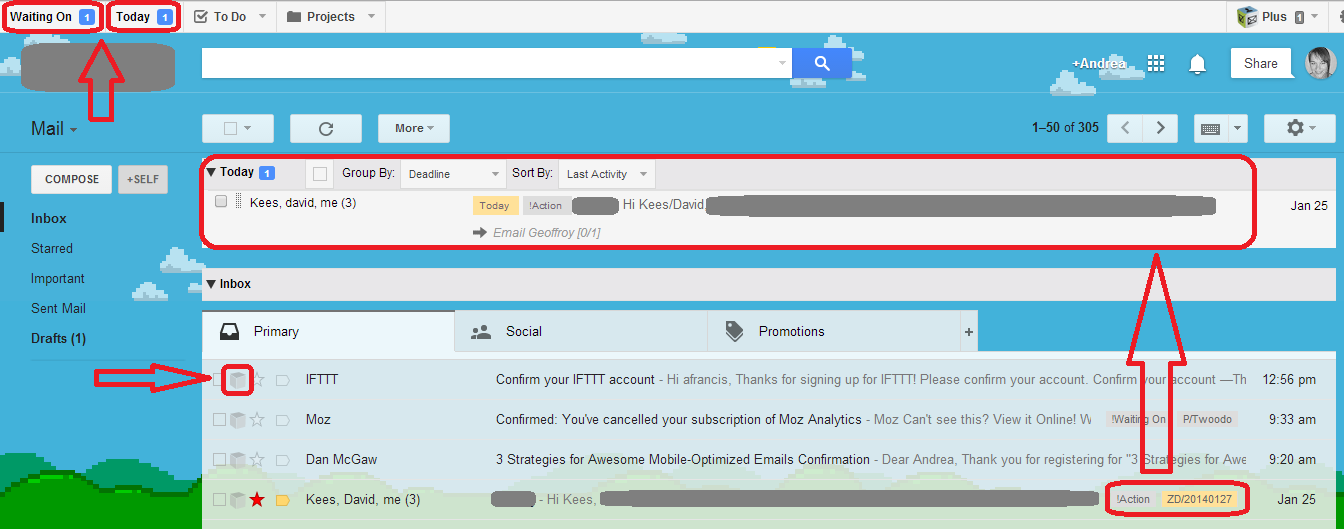The image size is (1344, 529).
Task: Tick the checkbox for the Dan McGaw email
Action: coord(219,459)
